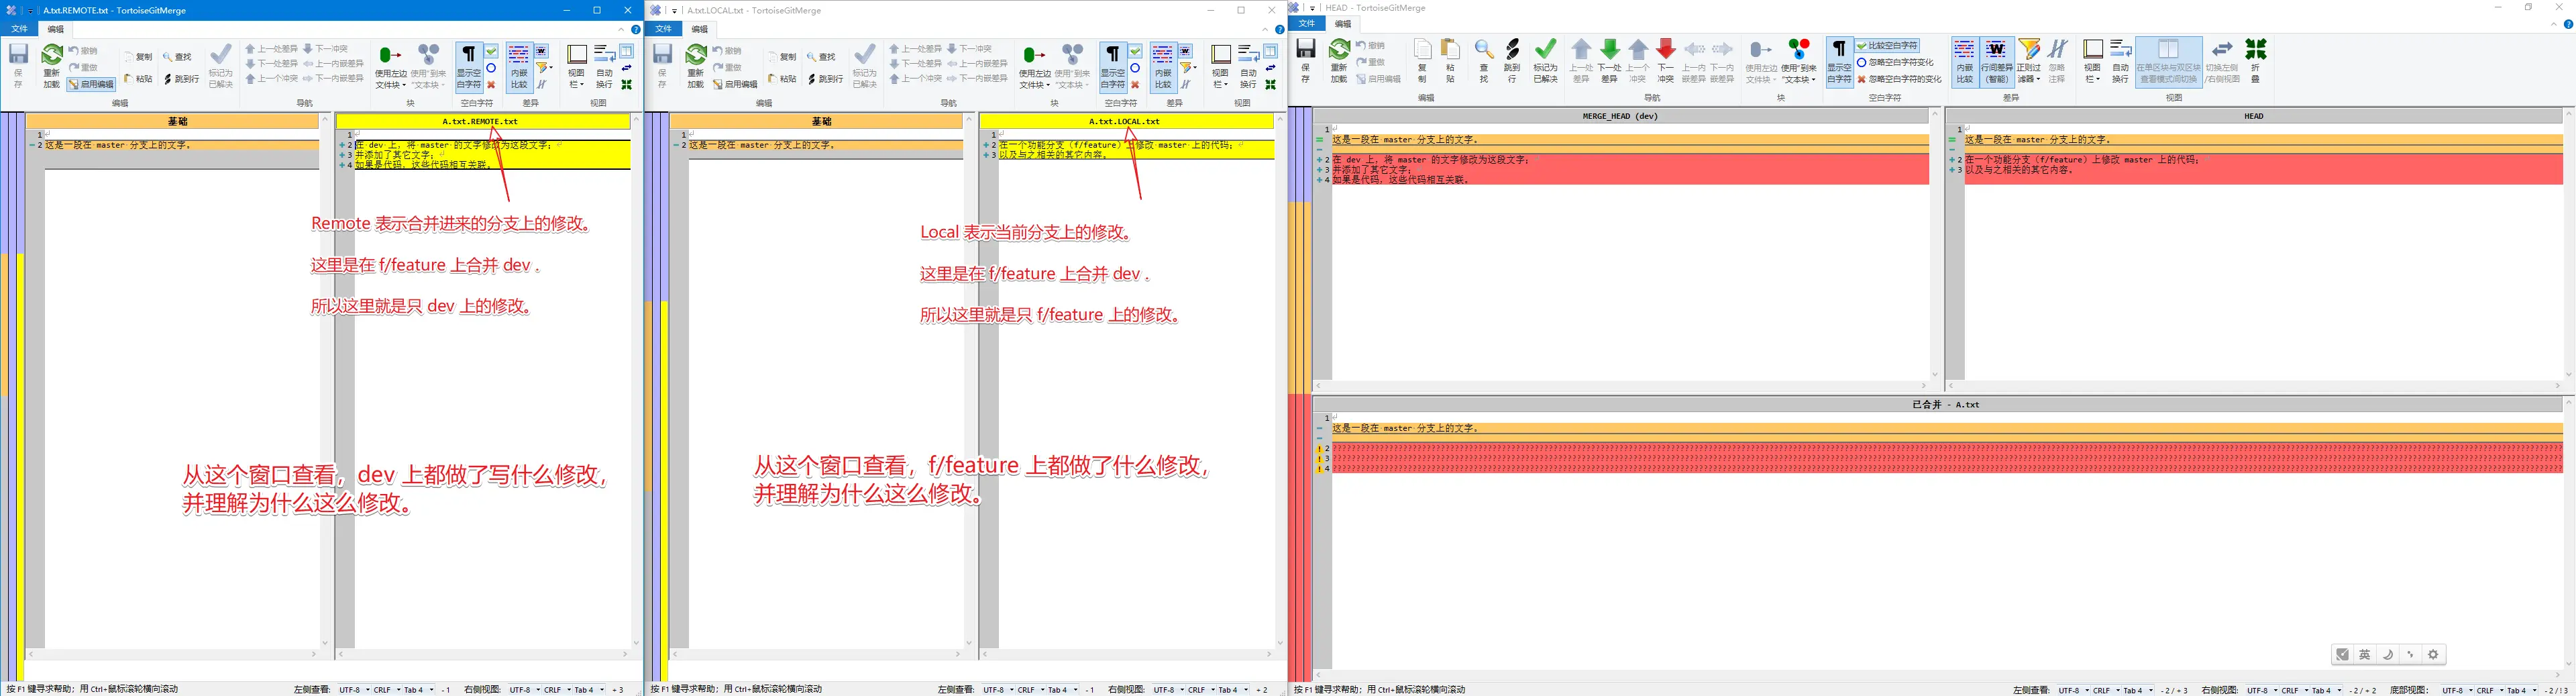
Task: Click A.txt.REMOTE.txt pane header
Action: pos(482,121)
